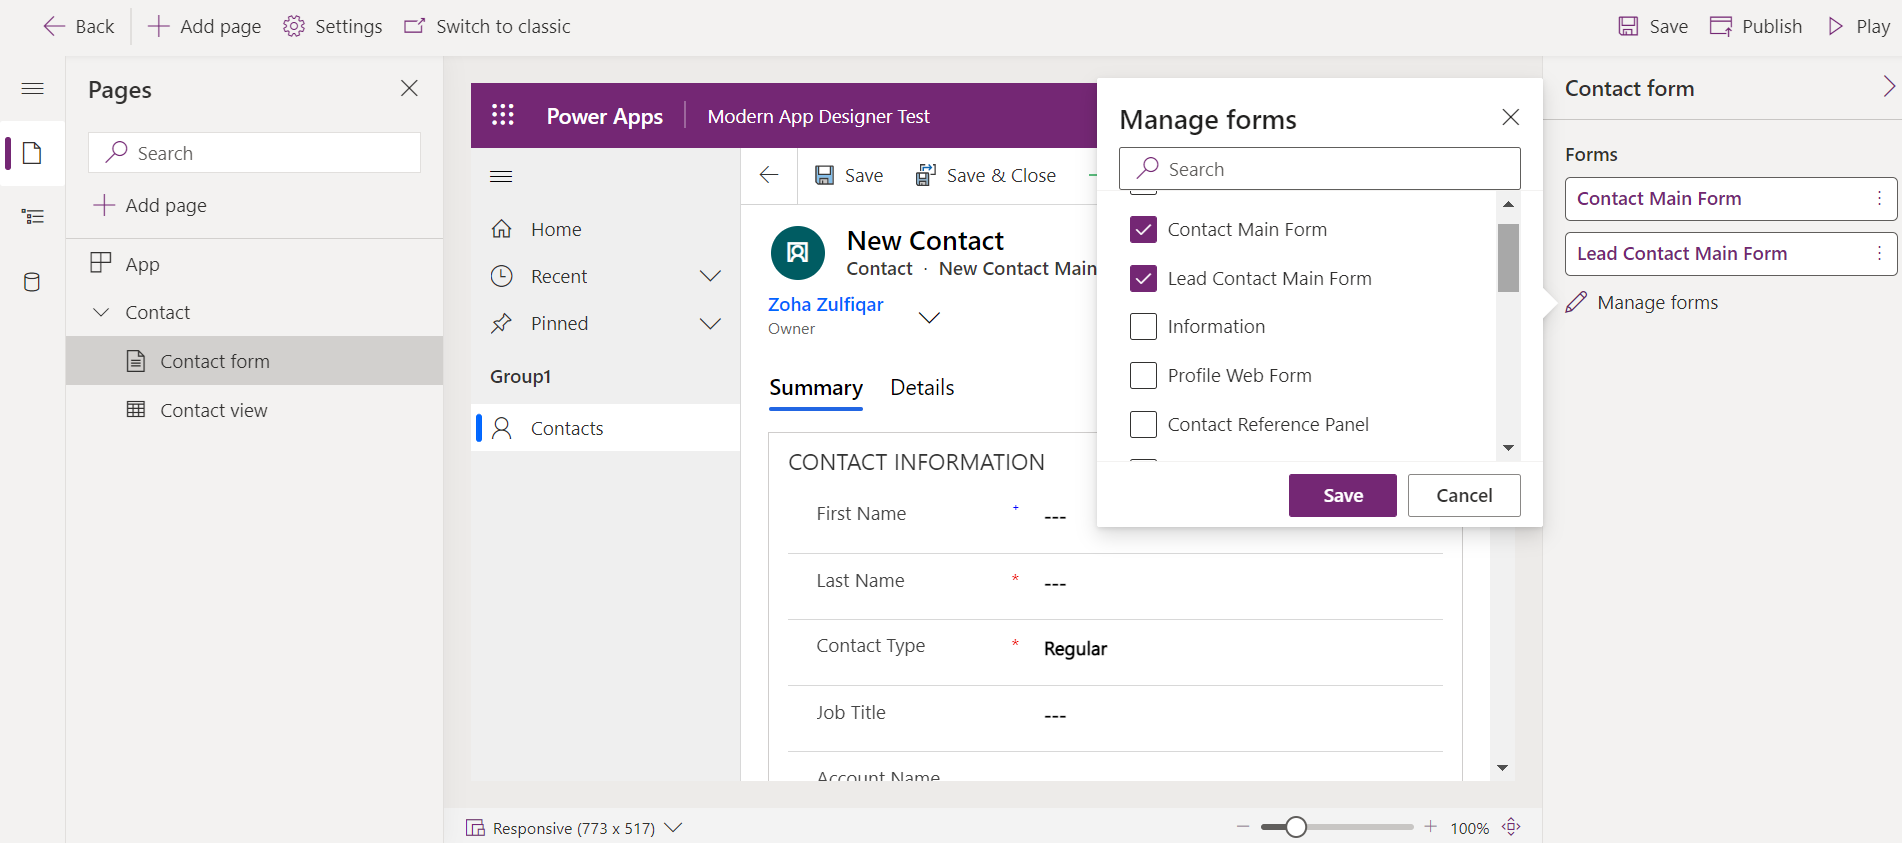The width and height of the screenshot is (1902, 843).
Task: Focus the Manage forms search box
Action: pos(1320,169)
